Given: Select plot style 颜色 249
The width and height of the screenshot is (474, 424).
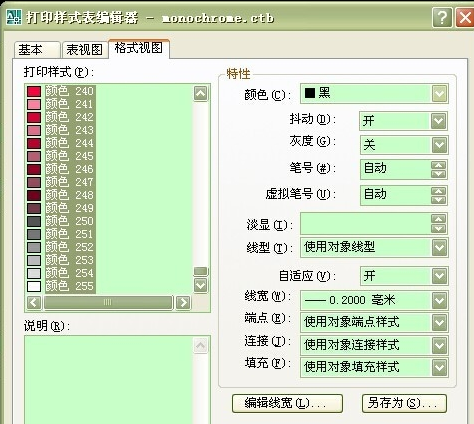Looking at the screenshot, I should click(69, 208).
